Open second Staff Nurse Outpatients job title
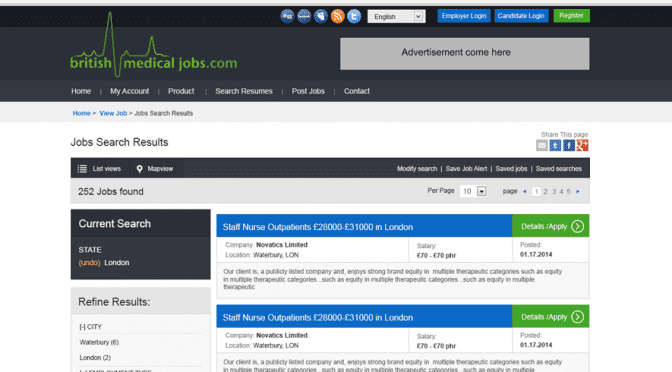 click(318, 318)
